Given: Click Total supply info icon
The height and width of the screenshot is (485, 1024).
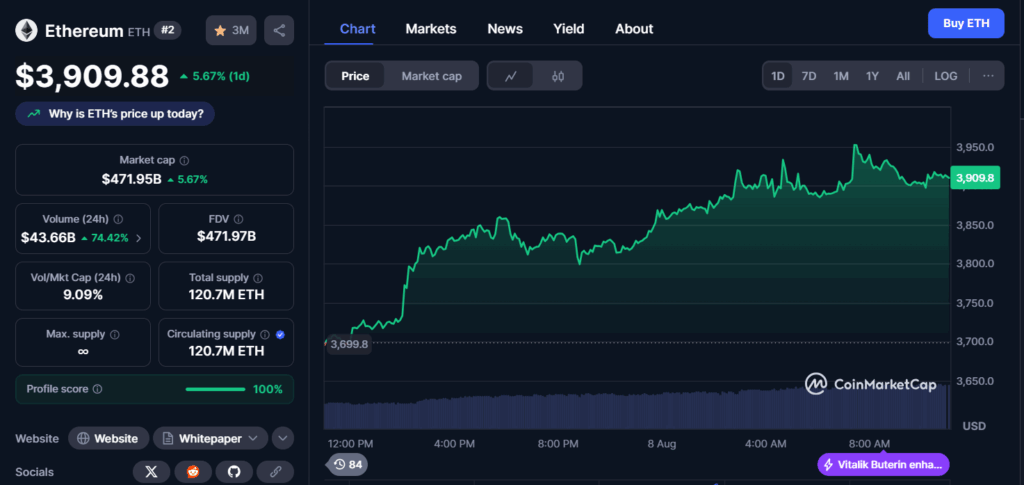Looking at the screenshot, I should pos(258,278).
